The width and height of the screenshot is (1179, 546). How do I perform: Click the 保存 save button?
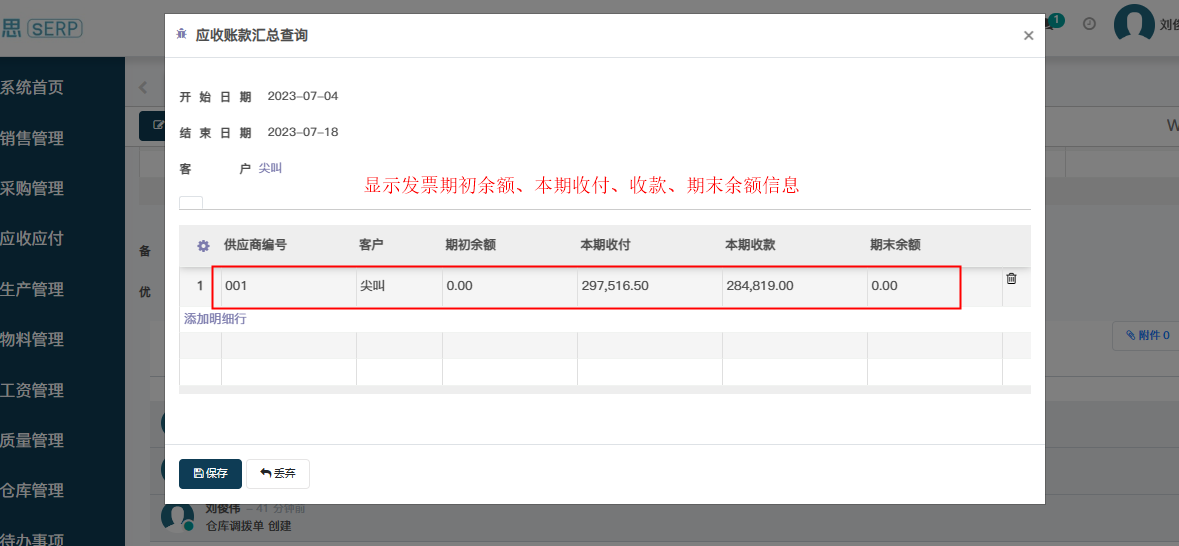pos(210,473)
